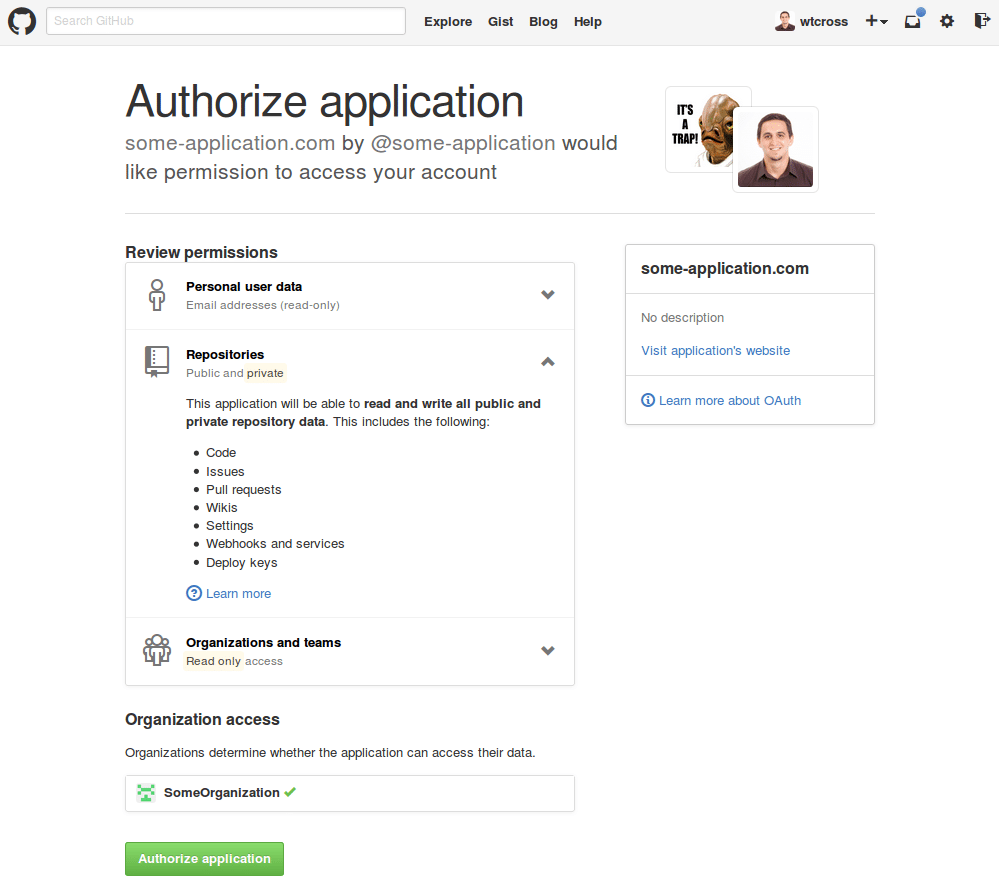Focus the Search GitHub field

(x=226, y=21)
